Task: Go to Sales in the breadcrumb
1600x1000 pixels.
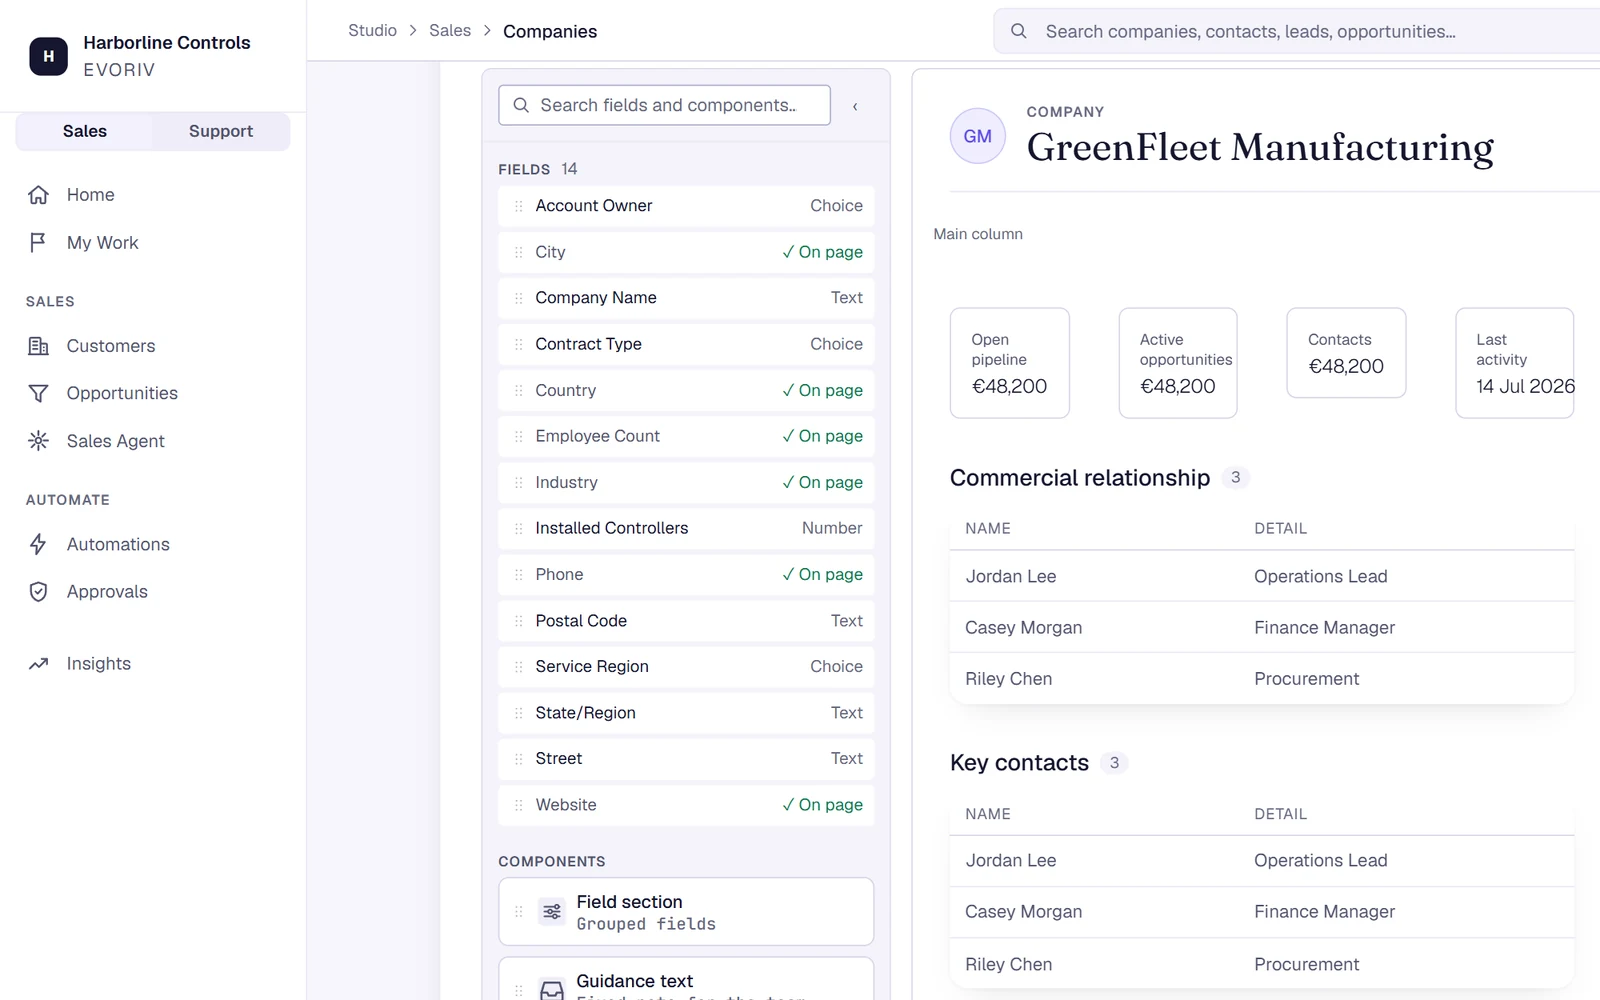Action: pyautogui.click(x=450, y=31)
